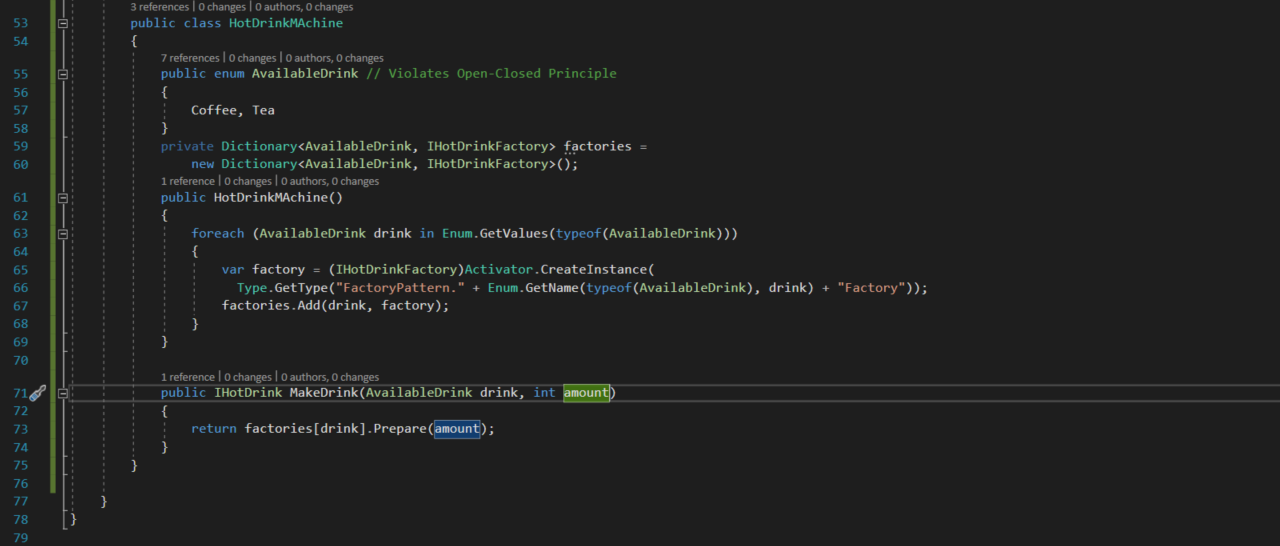Click 'CreateInstance' method call
This screenshot has width=1280, height=546.
[594, 270]
